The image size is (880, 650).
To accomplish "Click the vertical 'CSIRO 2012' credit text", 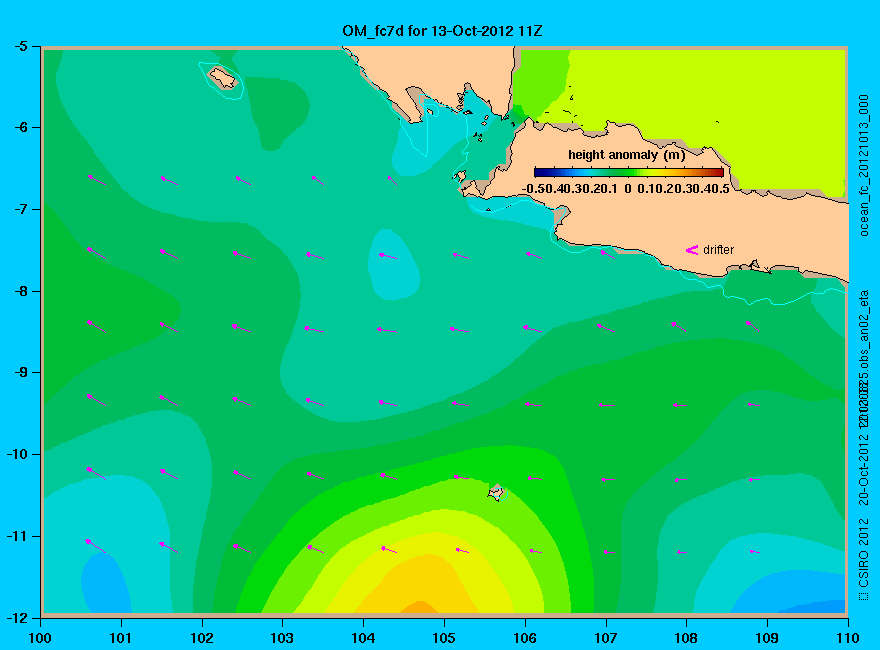I will tap(864, 555).
